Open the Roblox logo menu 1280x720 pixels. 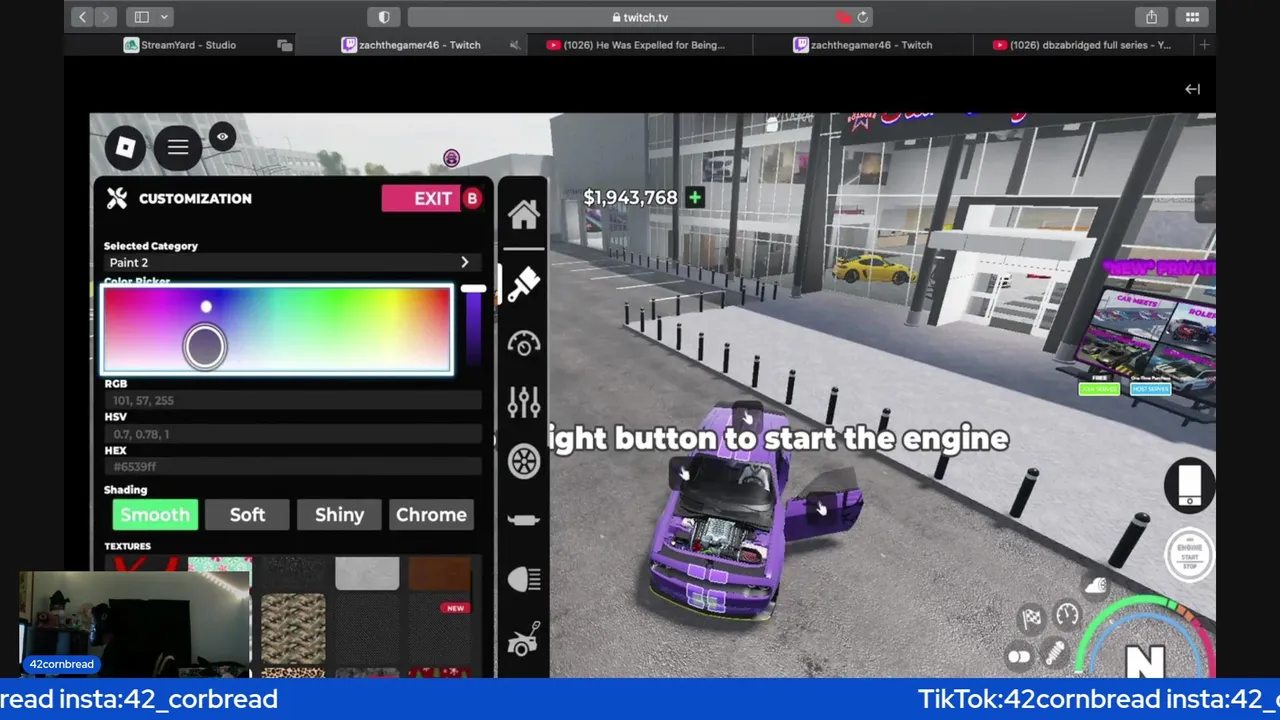[125, 148]
